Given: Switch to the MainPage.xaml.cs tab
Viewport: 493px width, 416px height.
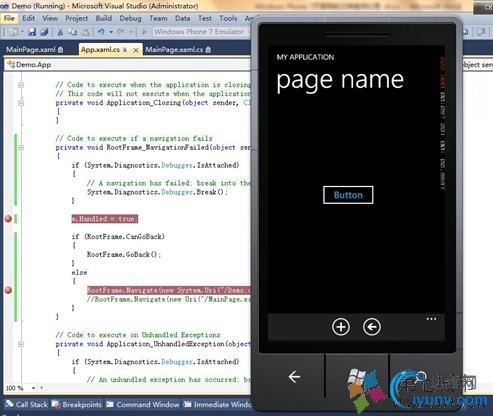Looking at the screenshot, I should tap(178, 50).
